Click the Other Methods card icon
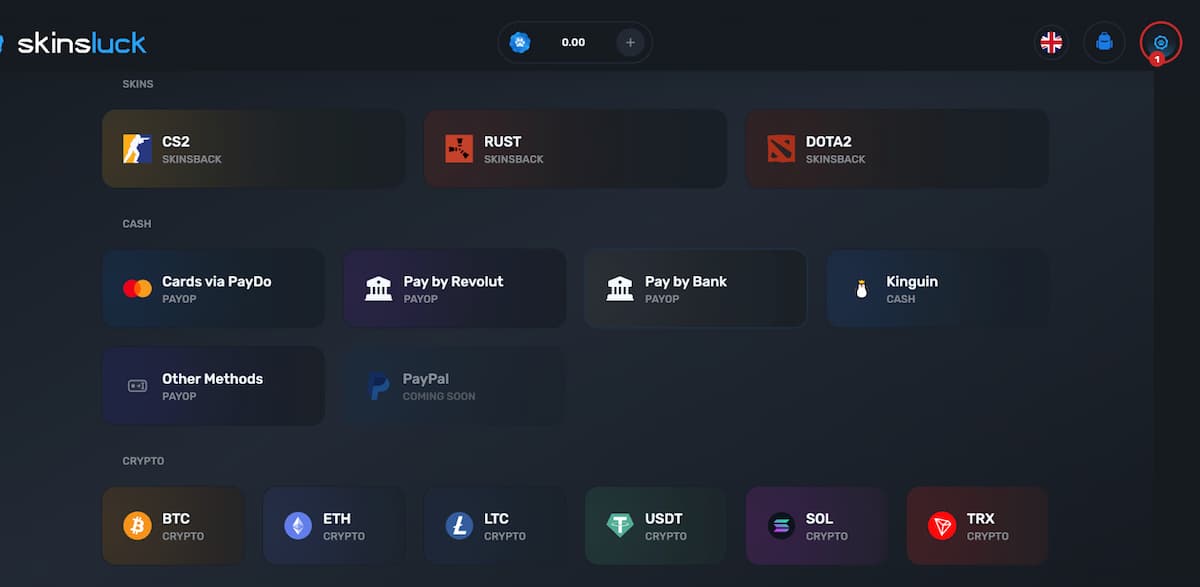This screenshot has width=1200, height=587. coord(137,386)
